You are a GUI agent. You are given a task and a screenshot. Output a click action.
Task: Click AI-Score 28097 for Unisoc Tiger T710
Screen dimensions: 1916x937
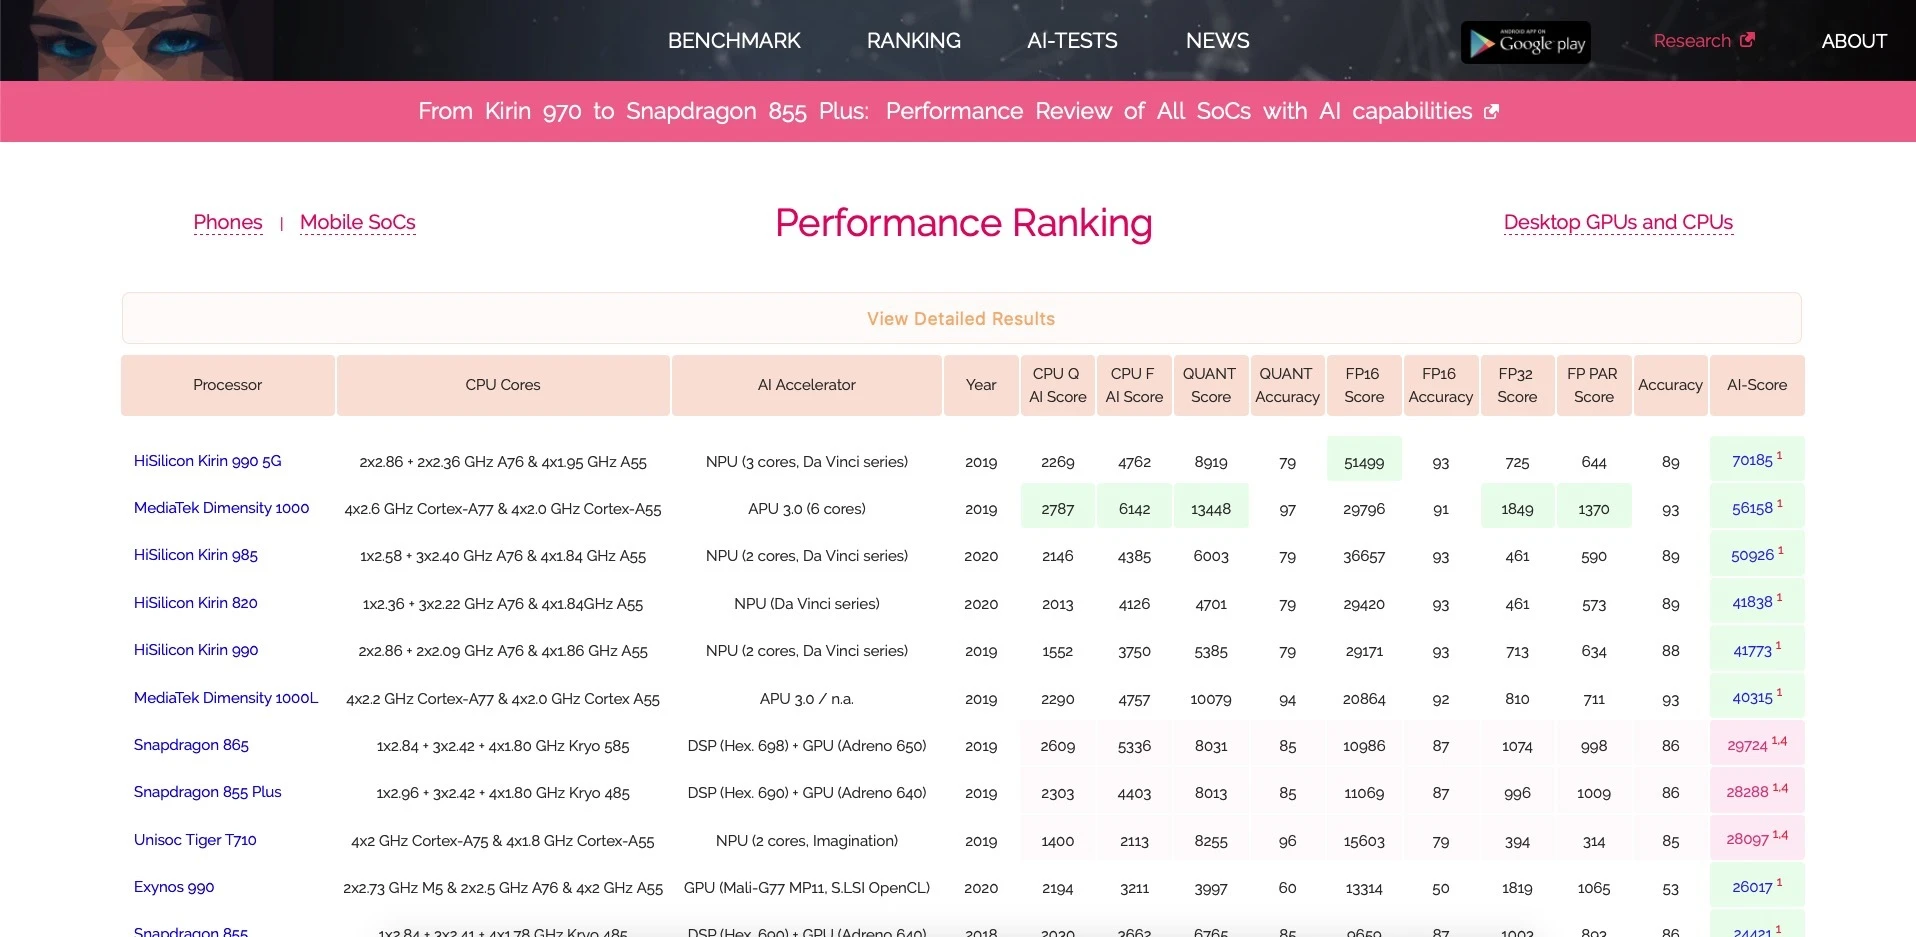(1757, 839)
